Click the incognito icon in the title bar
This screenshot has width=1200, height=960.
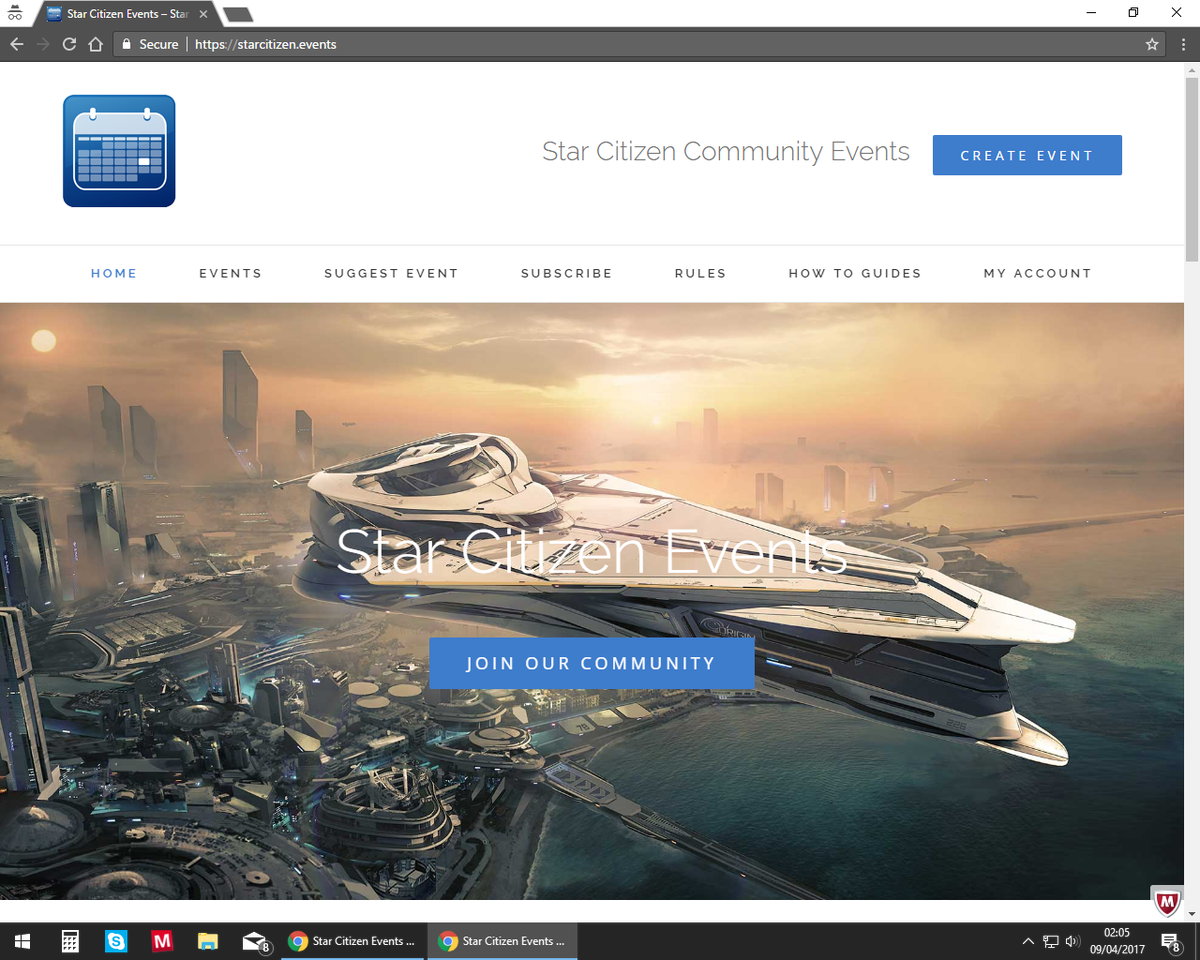[x=15, y=13]
